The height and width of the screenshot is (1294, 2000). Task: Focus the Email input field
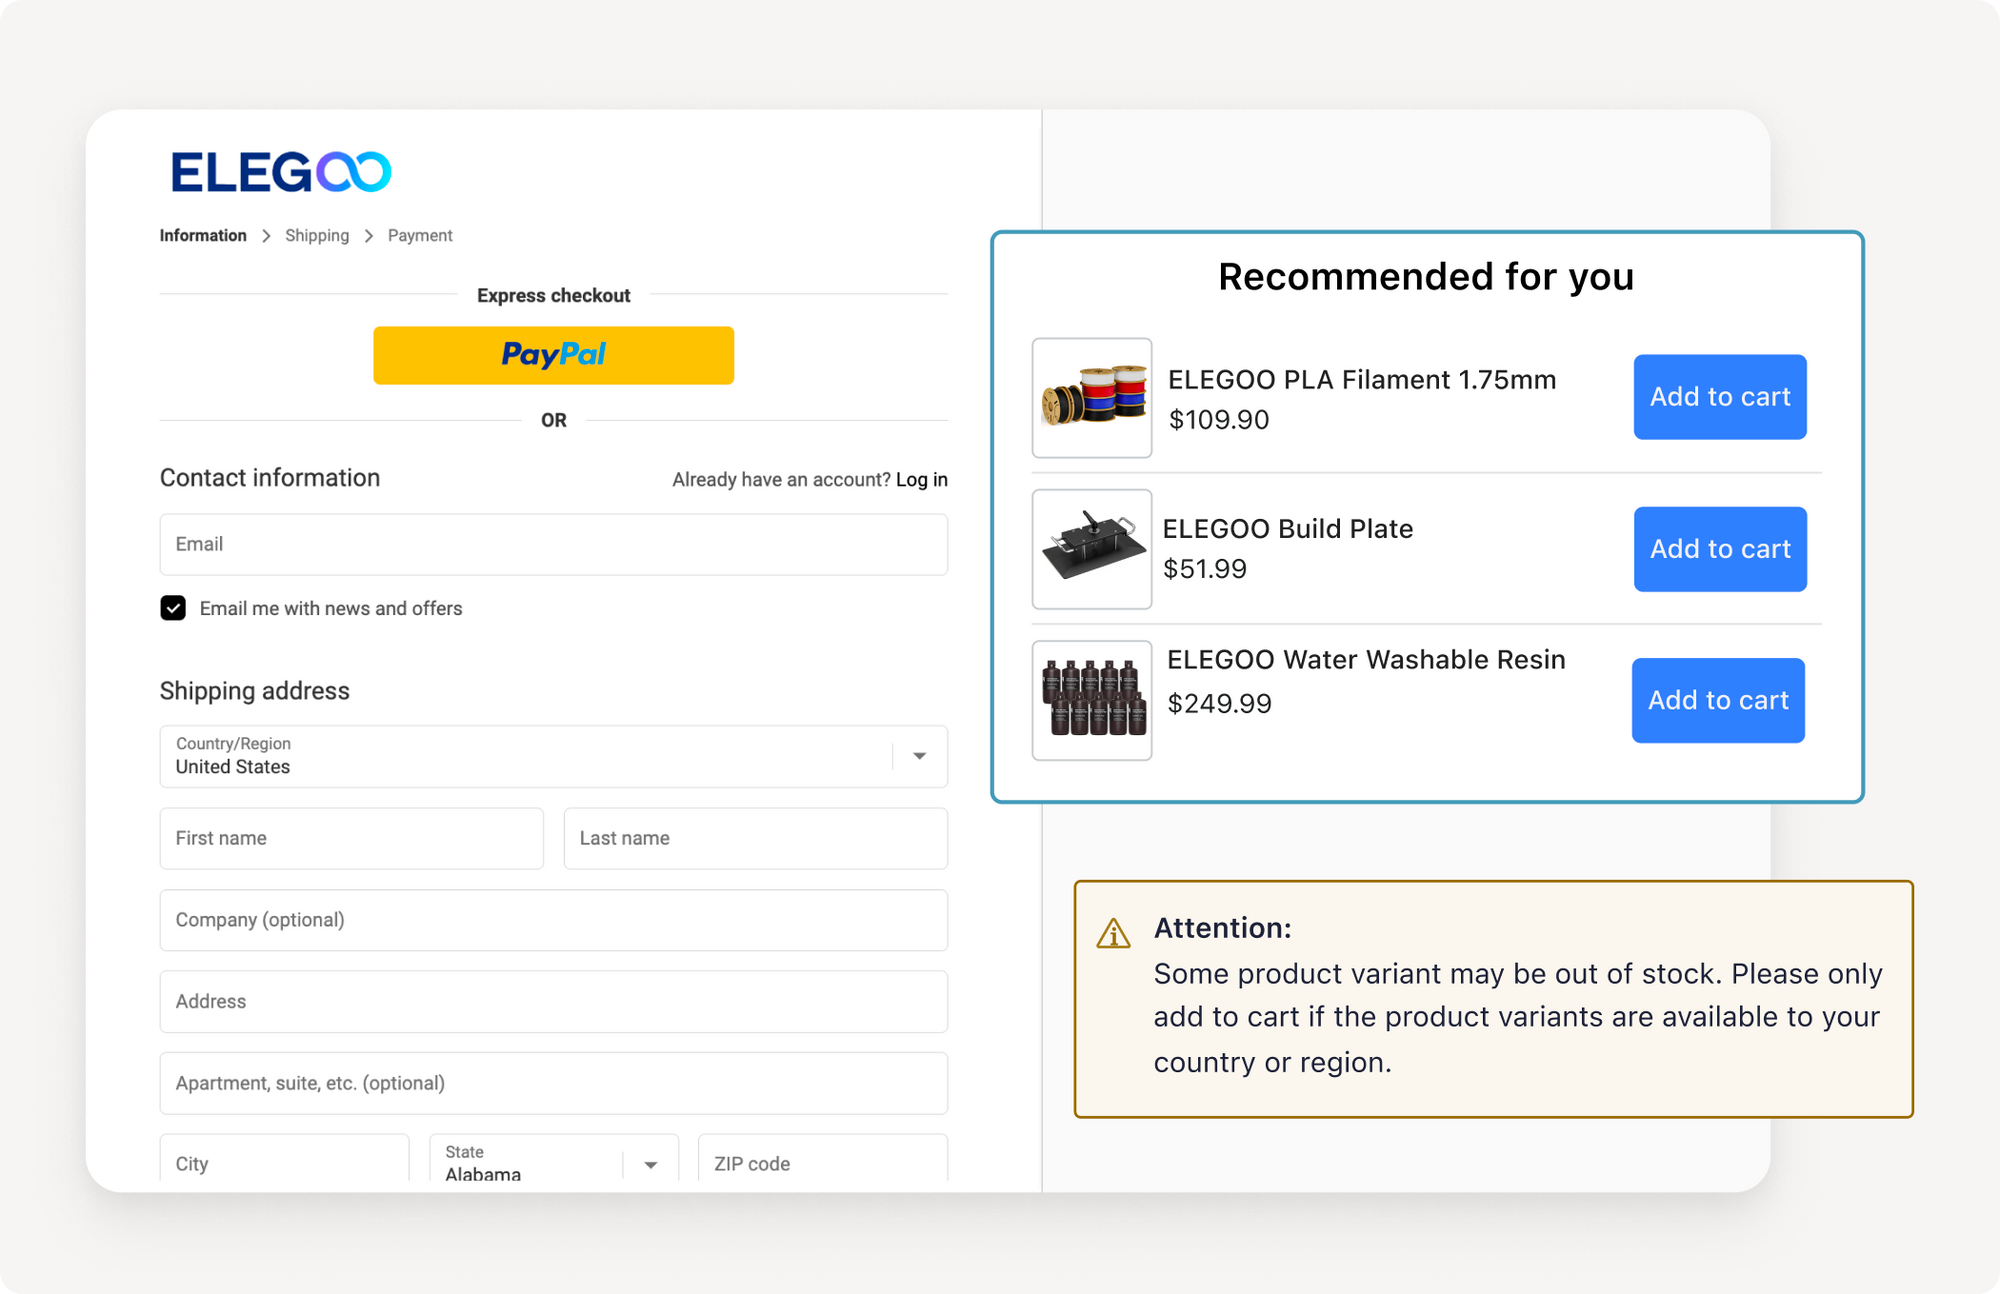(x=553, y=544)
